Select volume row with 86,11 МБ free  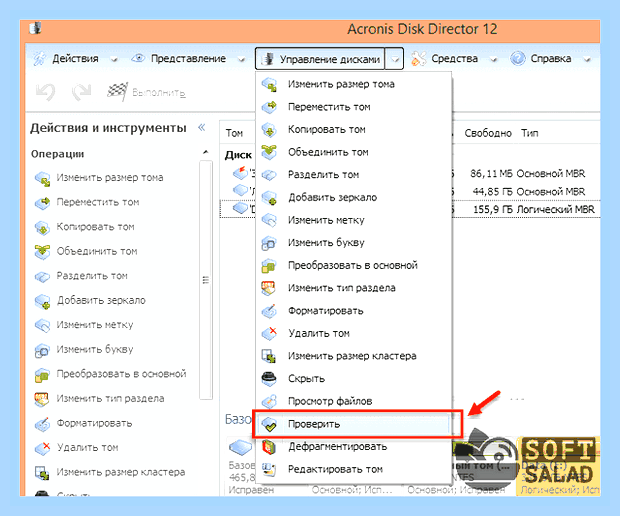click(410, 174)
